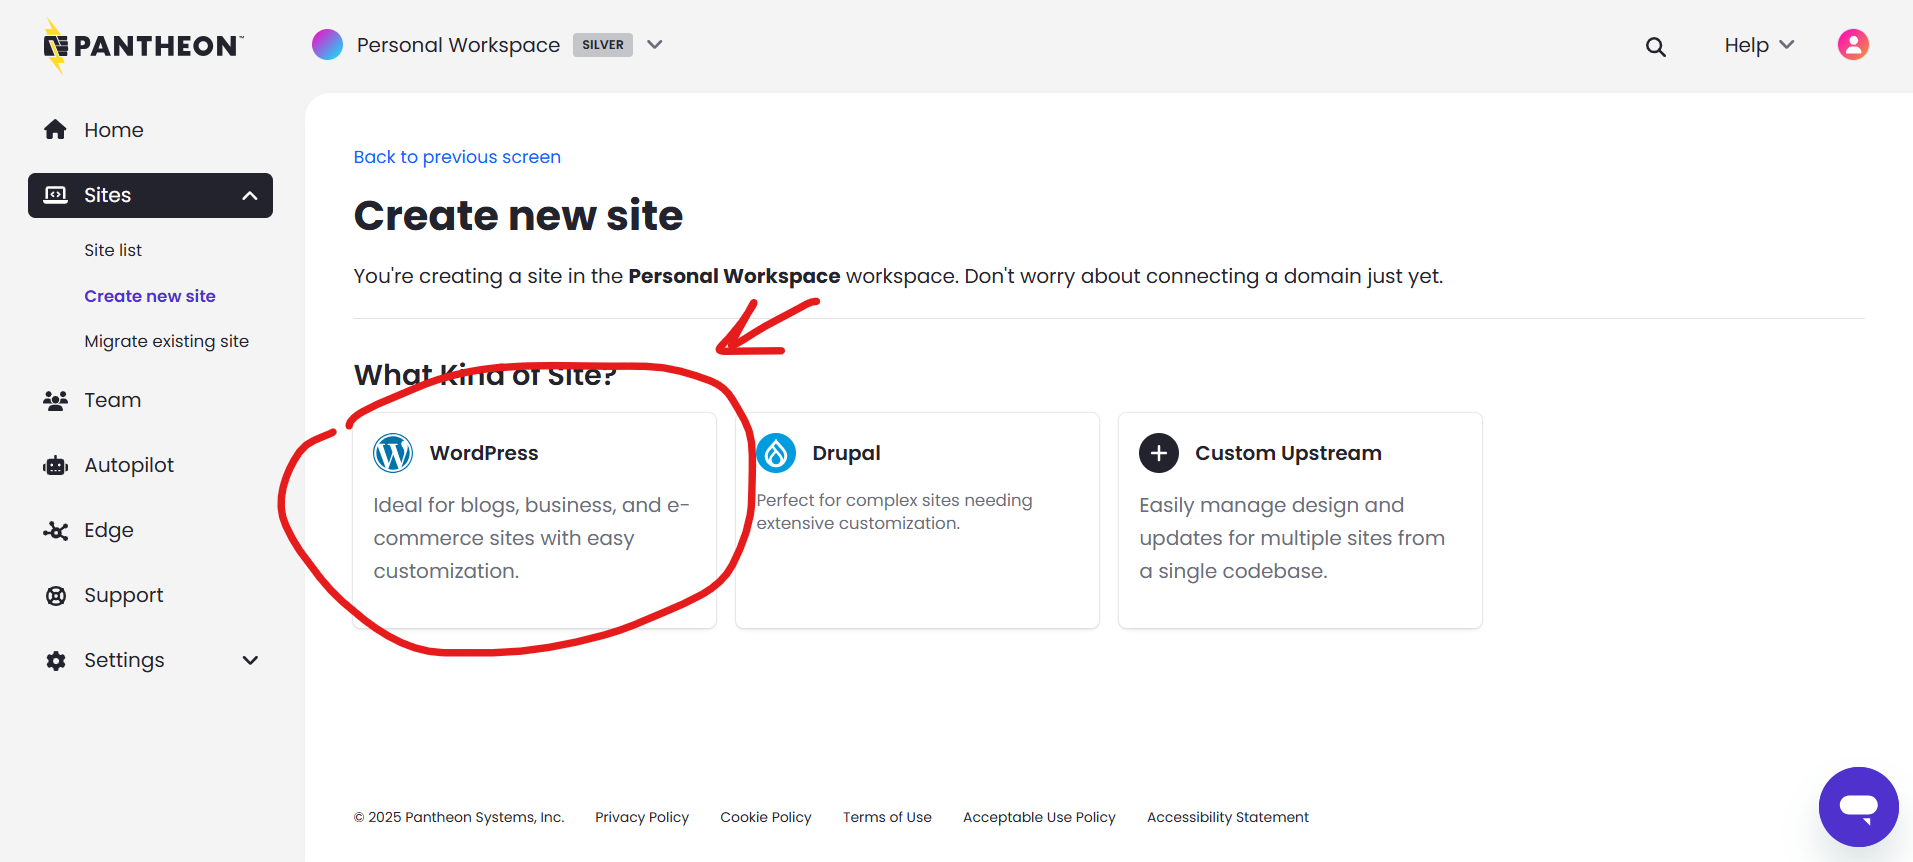
Task: Click the Support lifebuoy icon
Action: 56,596
